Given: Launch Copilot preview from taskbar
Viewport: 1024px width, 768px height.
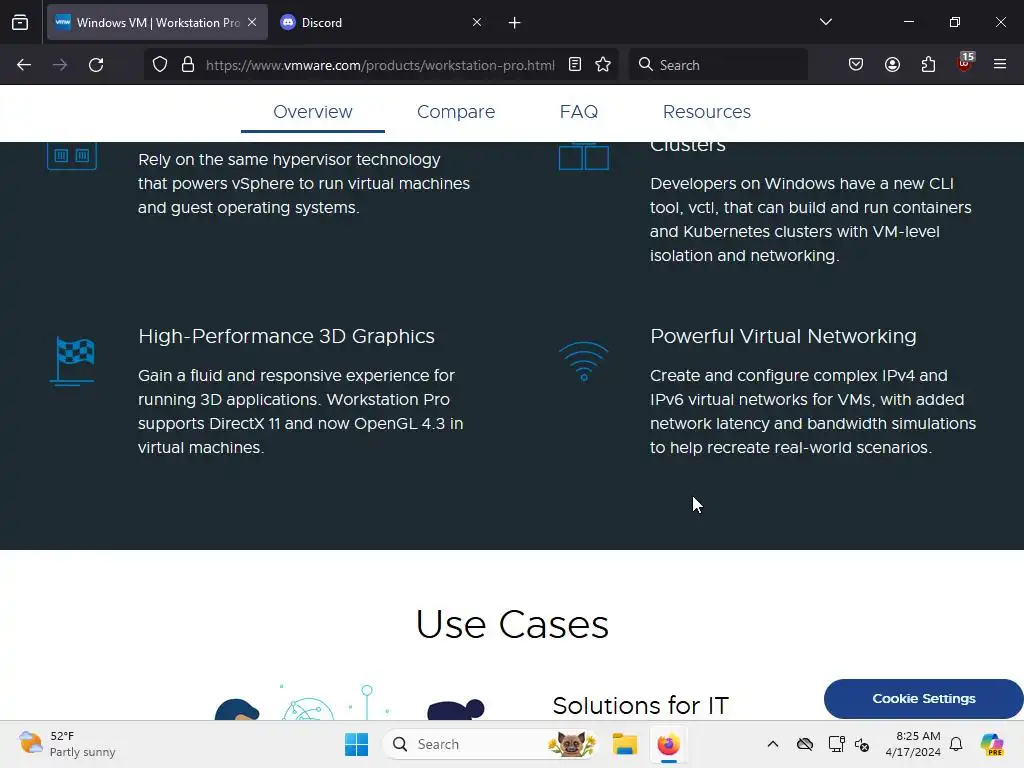Looking at the screenshot, I should (x=992, y=744).
